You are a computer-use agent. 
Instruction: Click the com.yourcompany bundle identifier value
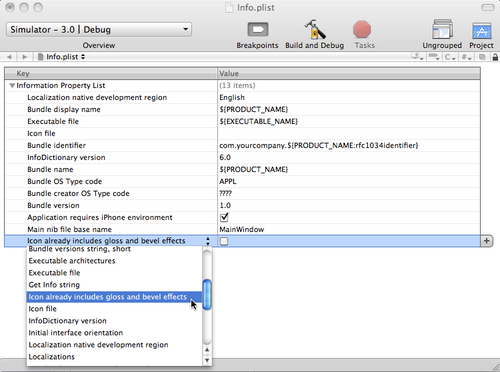tap(349, 146)
